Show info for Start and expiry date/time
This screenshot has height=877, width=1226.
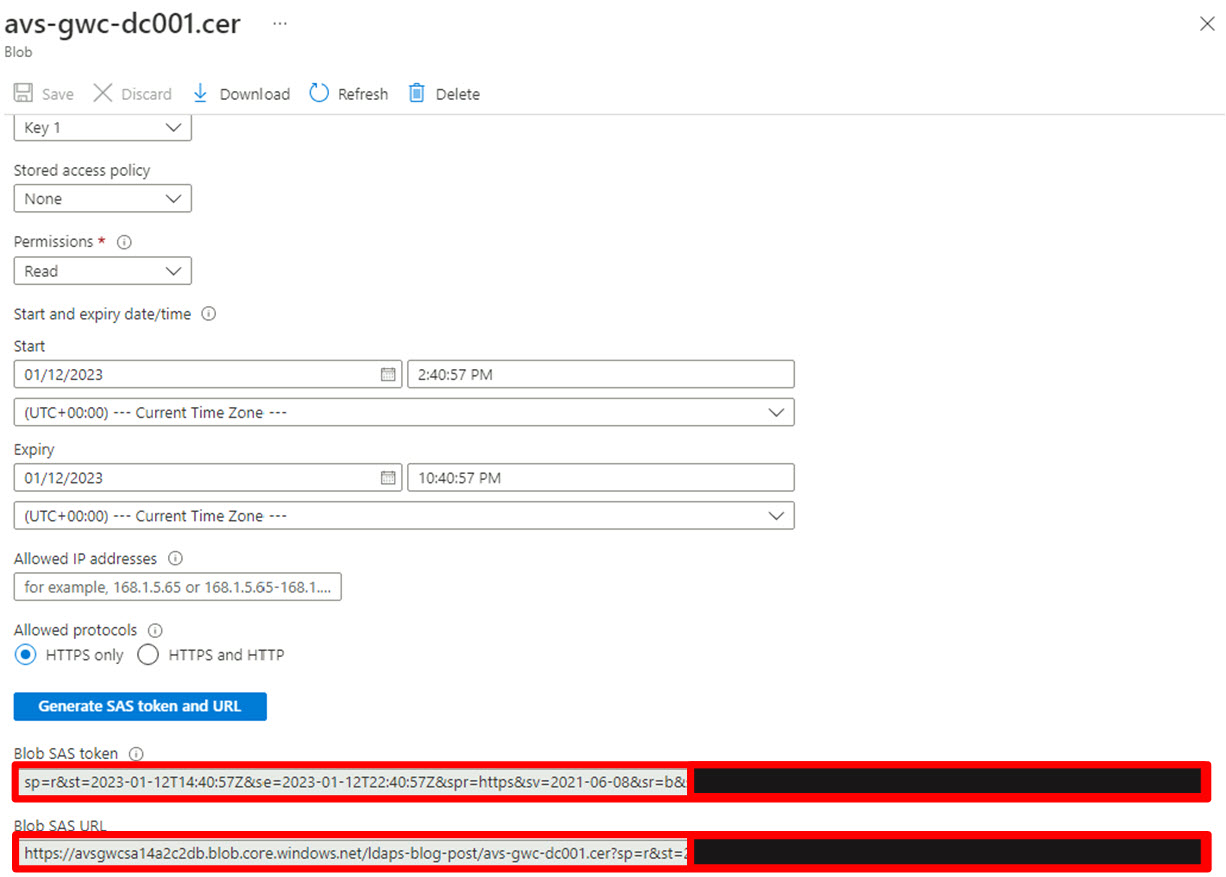[208, 314]
